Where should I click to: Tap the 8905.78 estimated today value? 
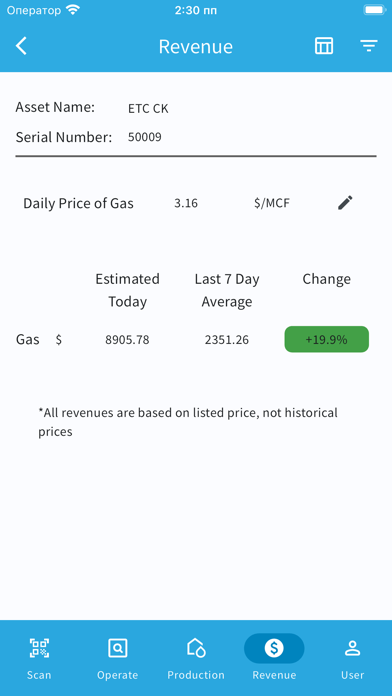(x=127, y=340)
